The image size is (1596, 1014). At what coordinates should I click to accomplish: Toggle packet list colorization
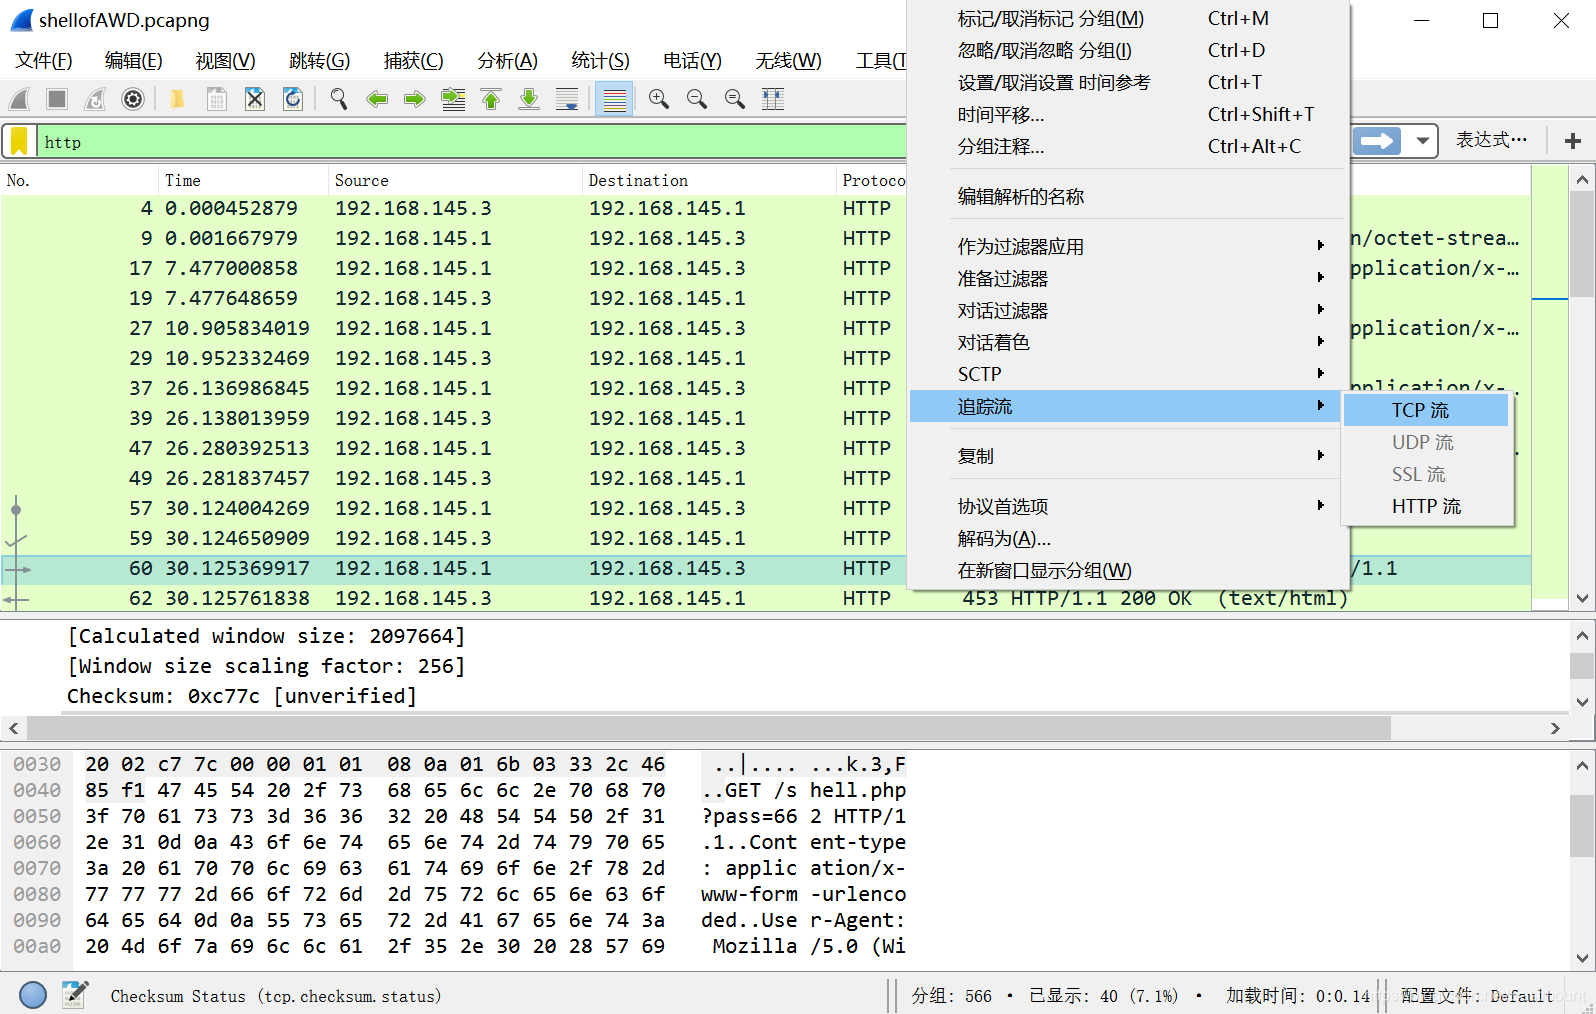click(614, 99)
